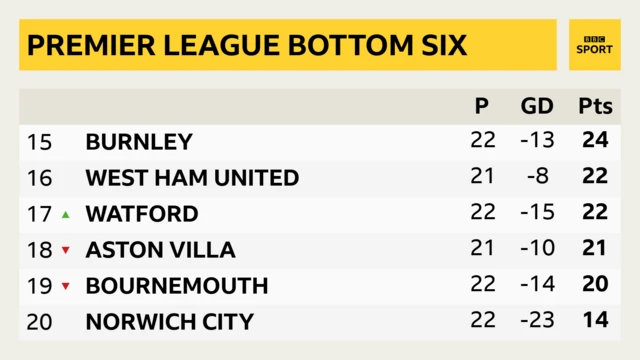
Task: Click the Norwich City team name
Action: [170, 322]
